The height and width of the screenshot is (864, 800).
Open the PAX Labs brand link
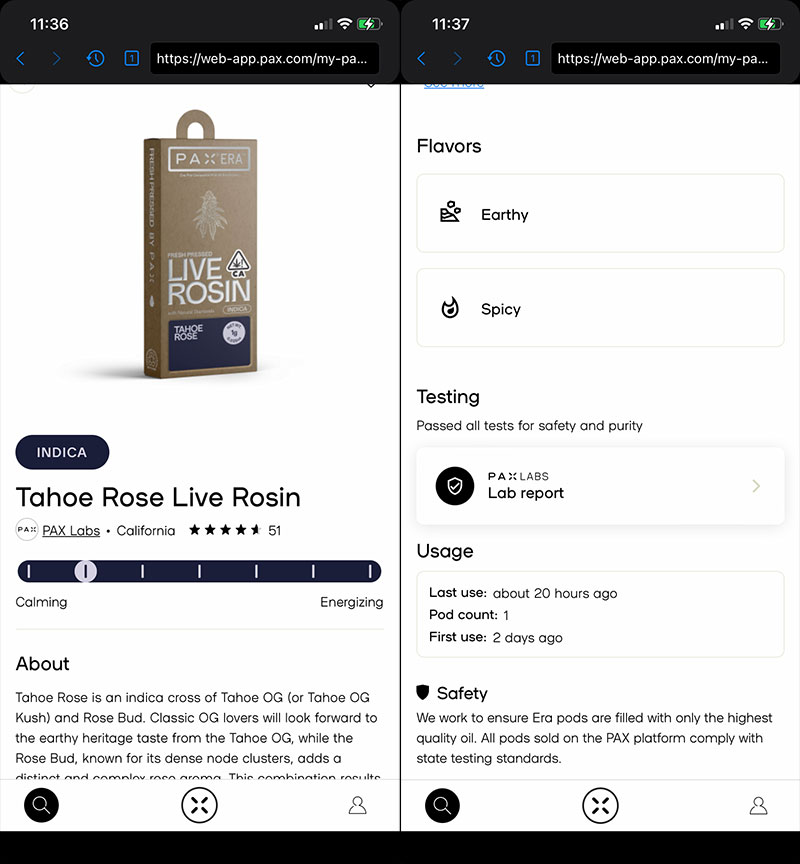(71, 530)
